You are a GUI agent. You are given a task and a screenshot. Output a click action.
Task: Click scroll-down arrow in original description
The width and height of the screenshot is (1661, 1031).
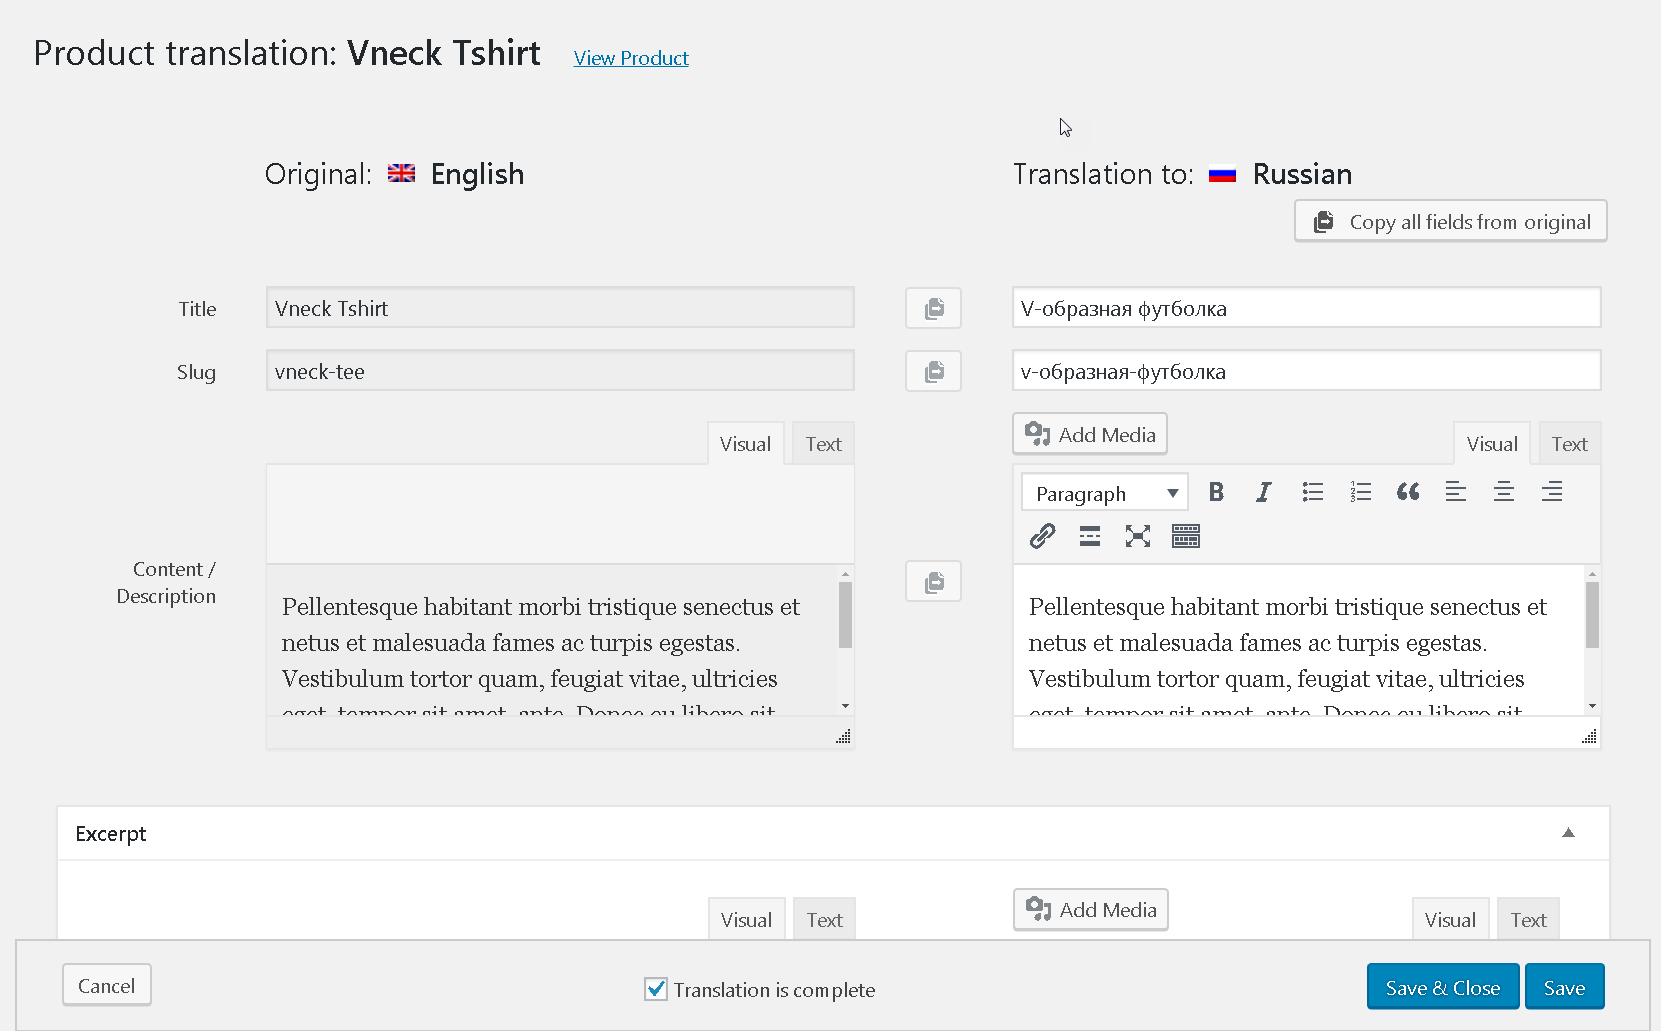845,706
